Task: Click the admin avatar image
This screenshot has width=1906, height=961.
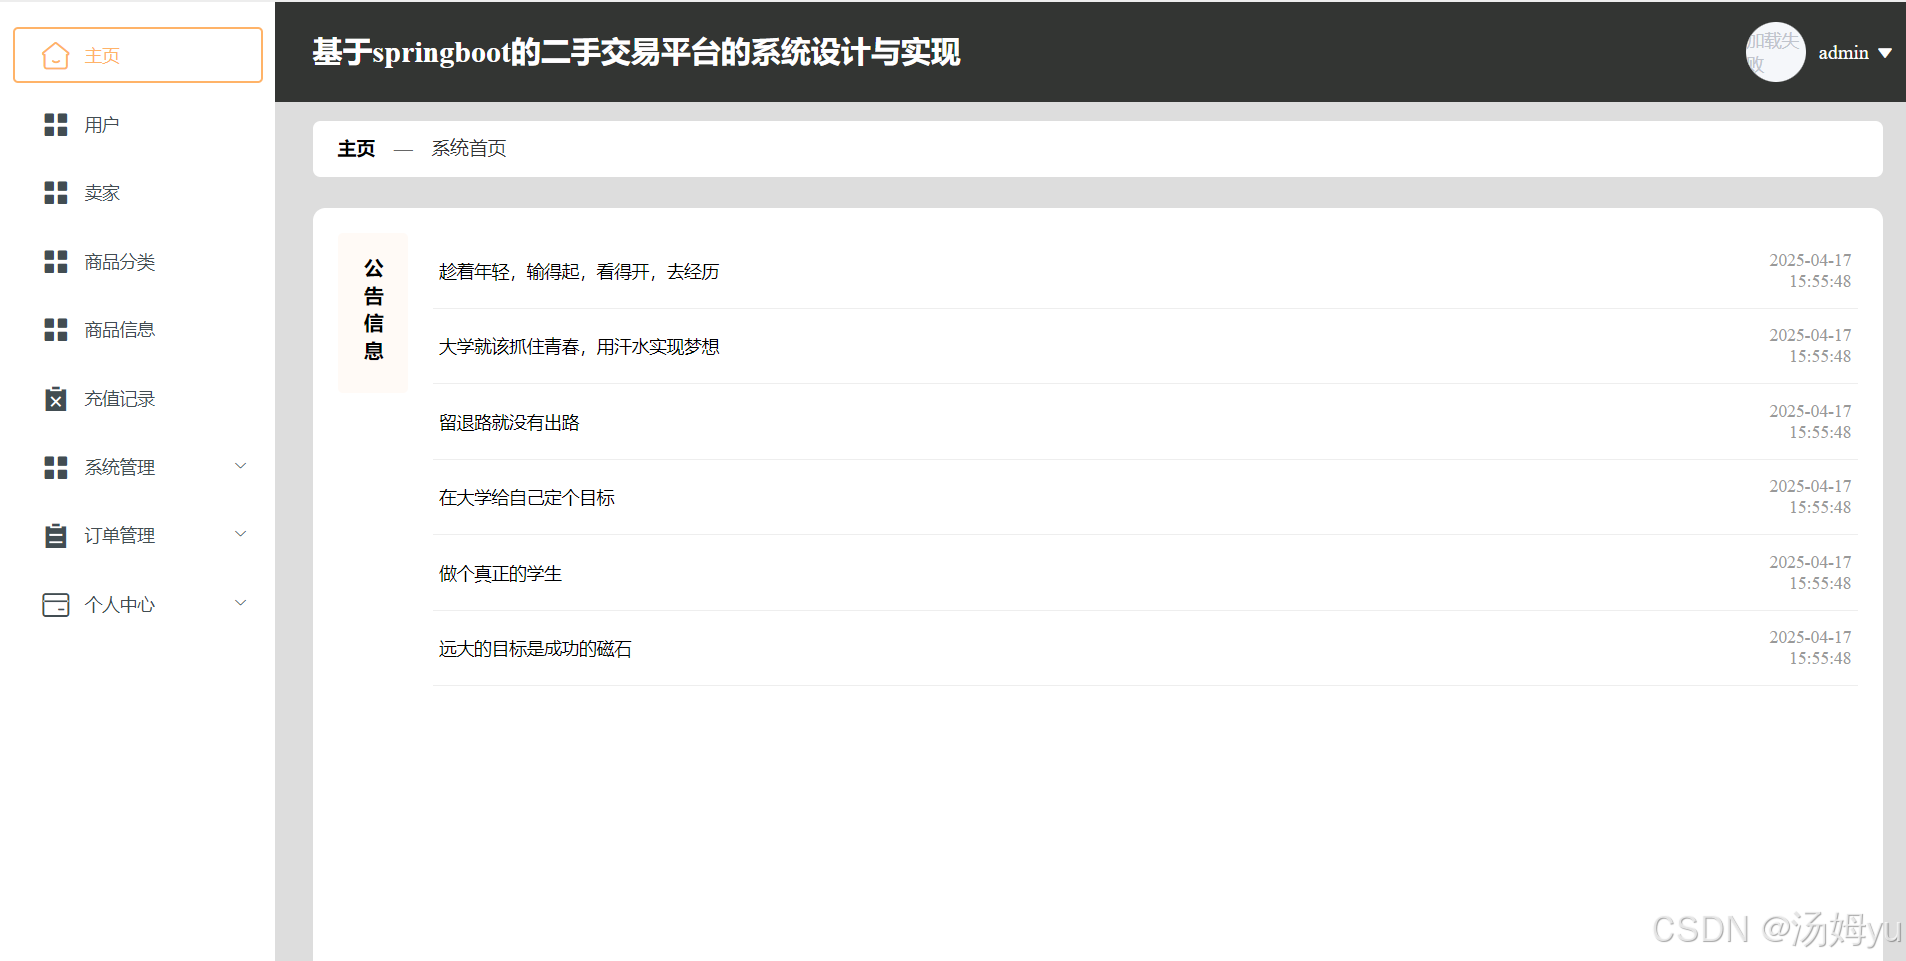Action: [1775, 52]
